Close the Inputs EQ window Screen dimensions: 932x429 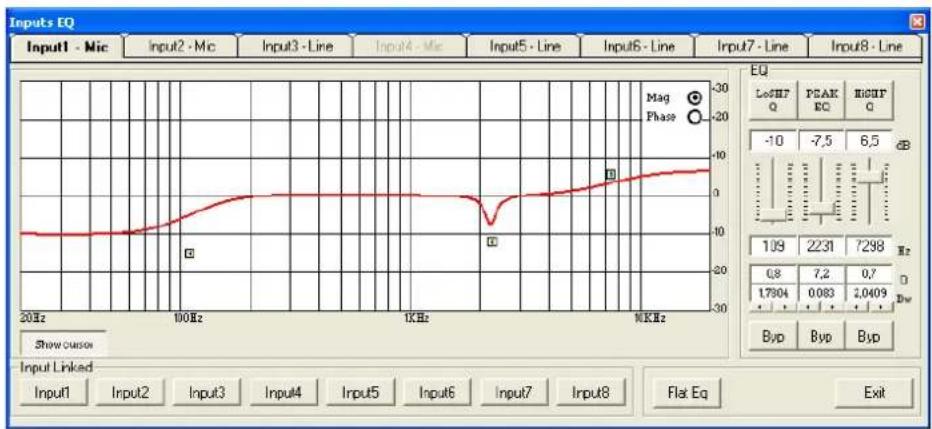click(917, 21)
